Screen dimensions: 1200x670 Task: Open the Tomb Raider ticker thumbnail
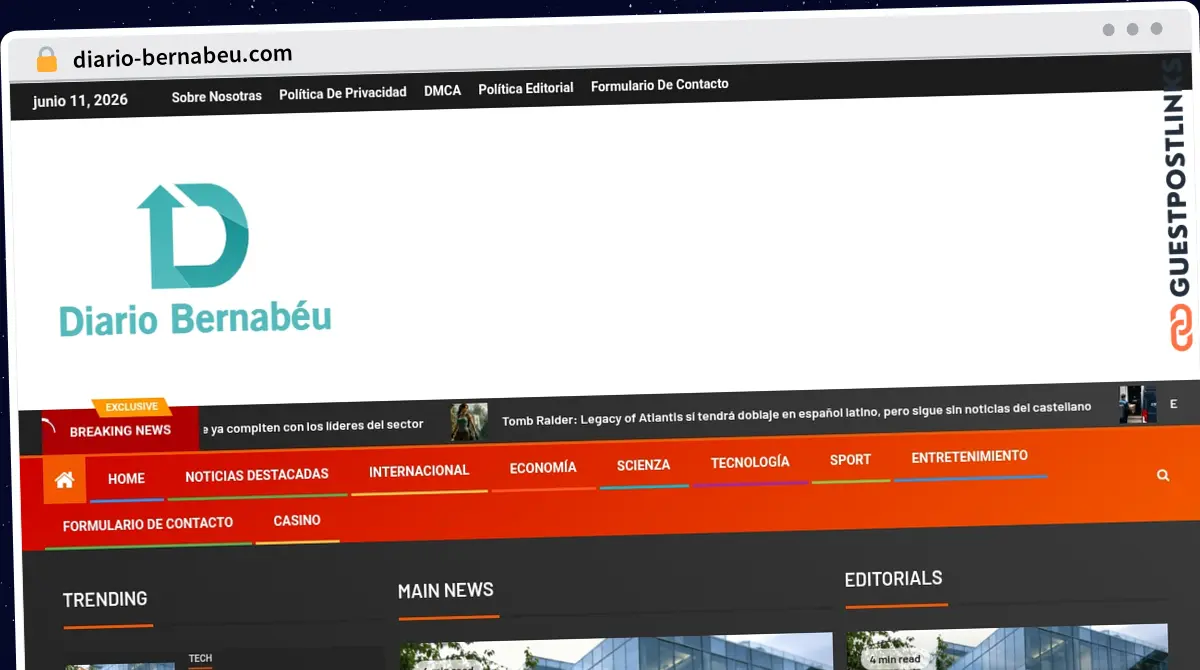pyautogui.click(x=469, y=422)
